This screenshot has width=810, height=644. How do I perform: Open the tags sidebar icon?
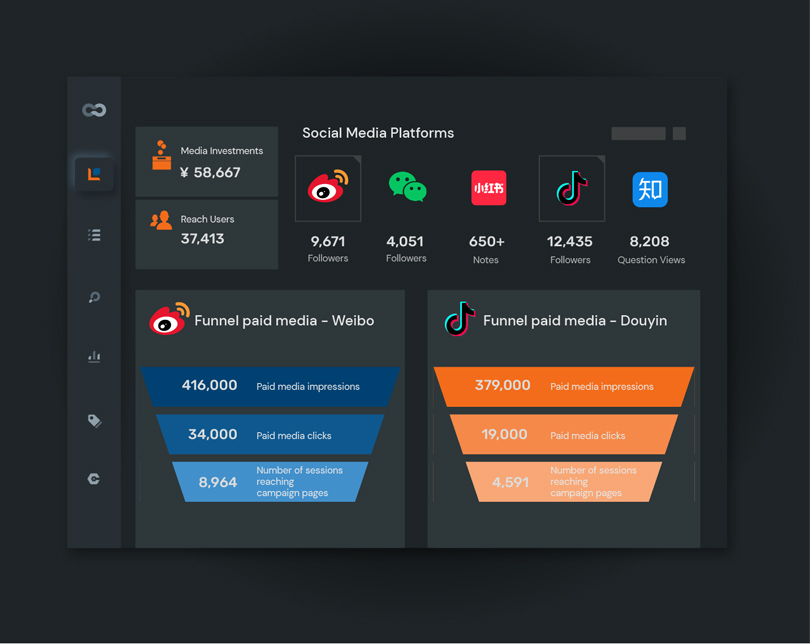tap(95, 421)
